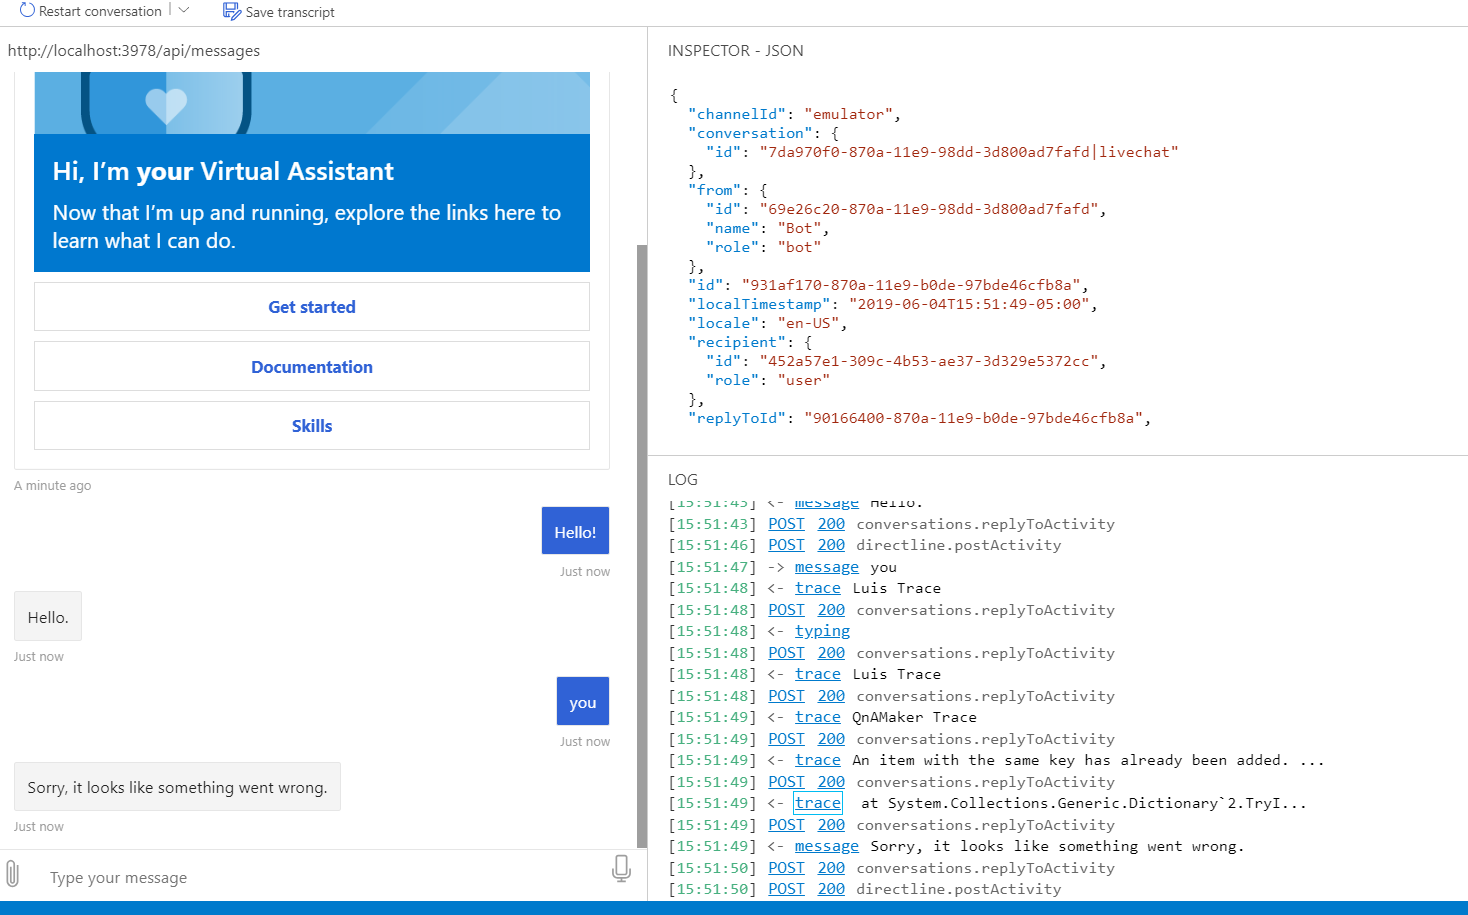The width and height of the screenshot is (1468, 915).
Task: Click the Save transcript disk icon
Action: (230, 11)
